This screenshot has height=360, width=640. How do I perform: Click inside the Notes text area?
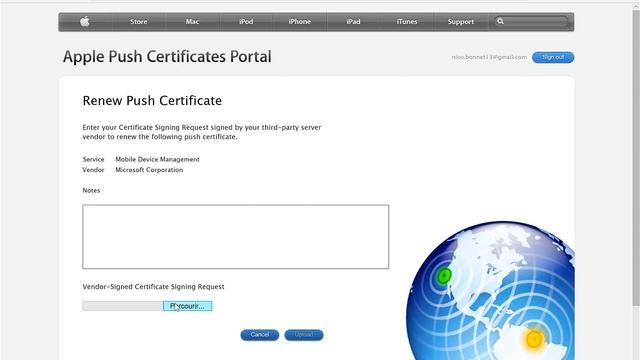click(x=236, y=237)
